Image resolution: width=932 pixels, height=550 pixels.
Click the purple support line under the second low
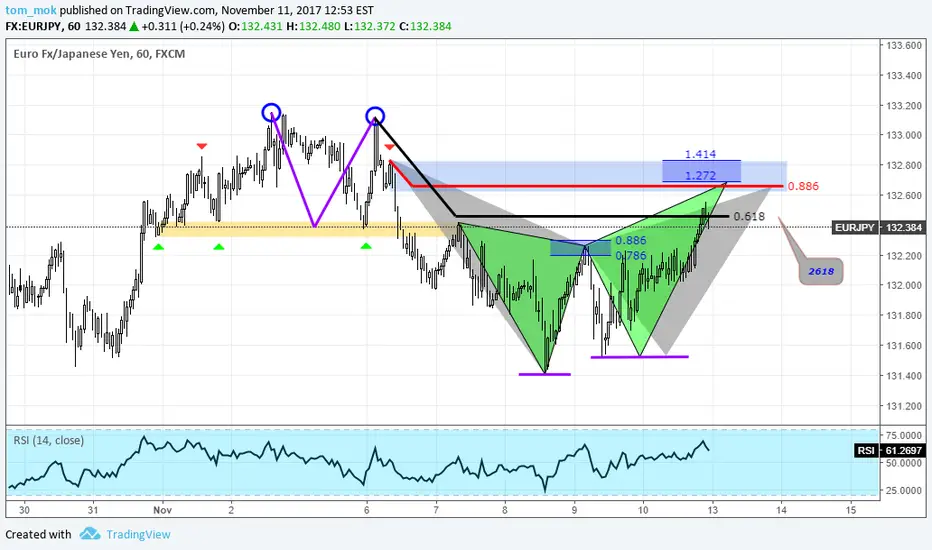(640, 357)
